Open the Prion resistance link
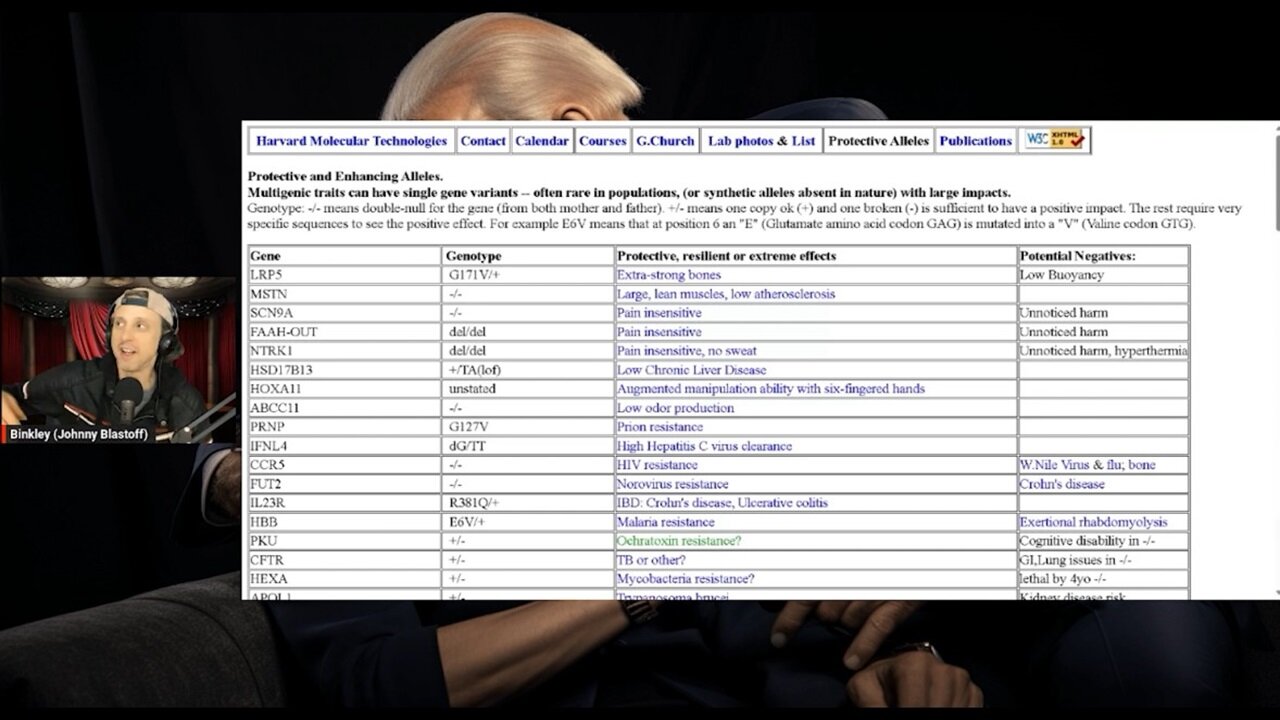The height and width of the screenshot is (720, 1280). (660, 427)
